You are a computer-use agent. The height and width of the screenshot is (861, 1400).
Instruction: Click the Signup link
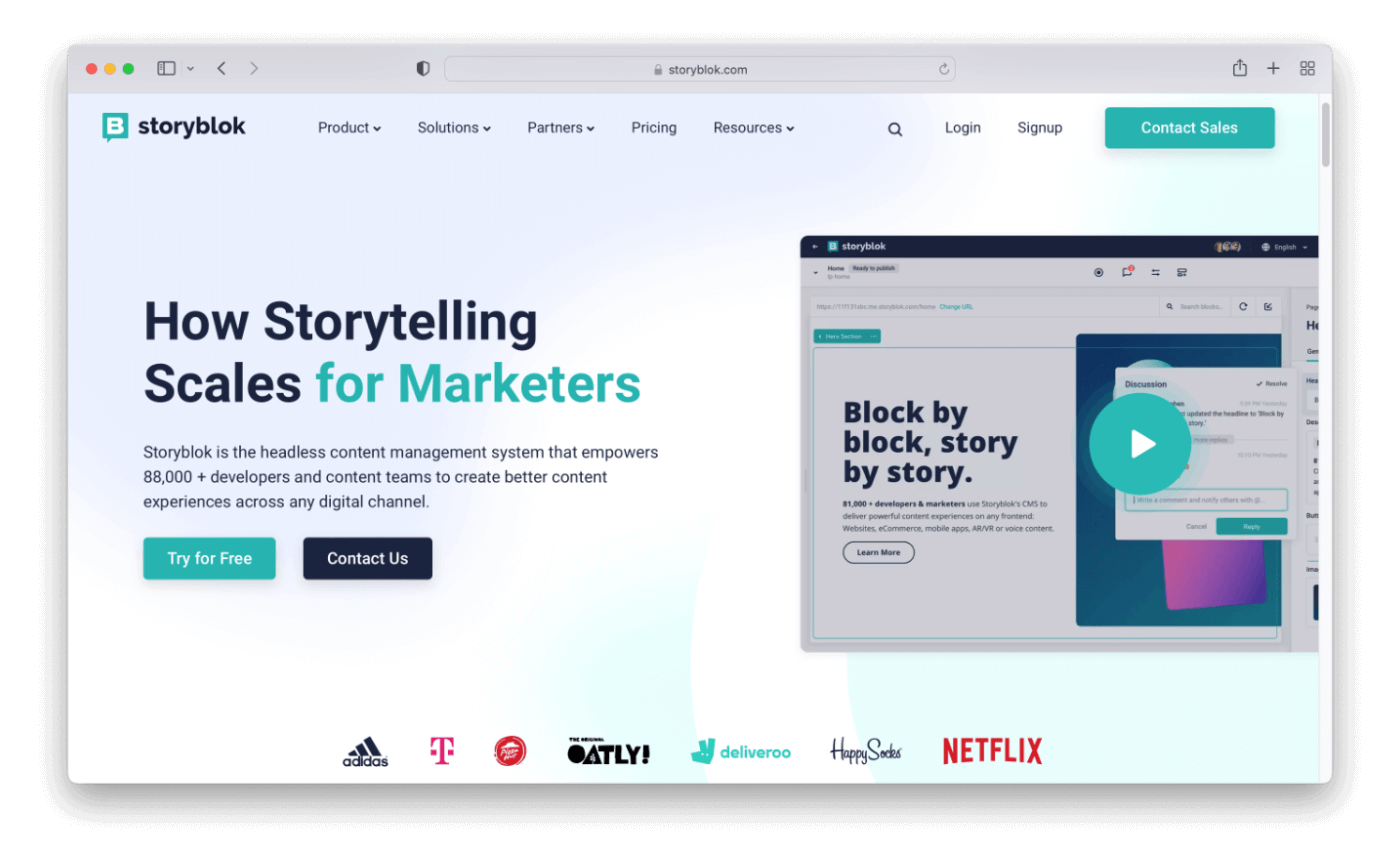point(1040,128)
